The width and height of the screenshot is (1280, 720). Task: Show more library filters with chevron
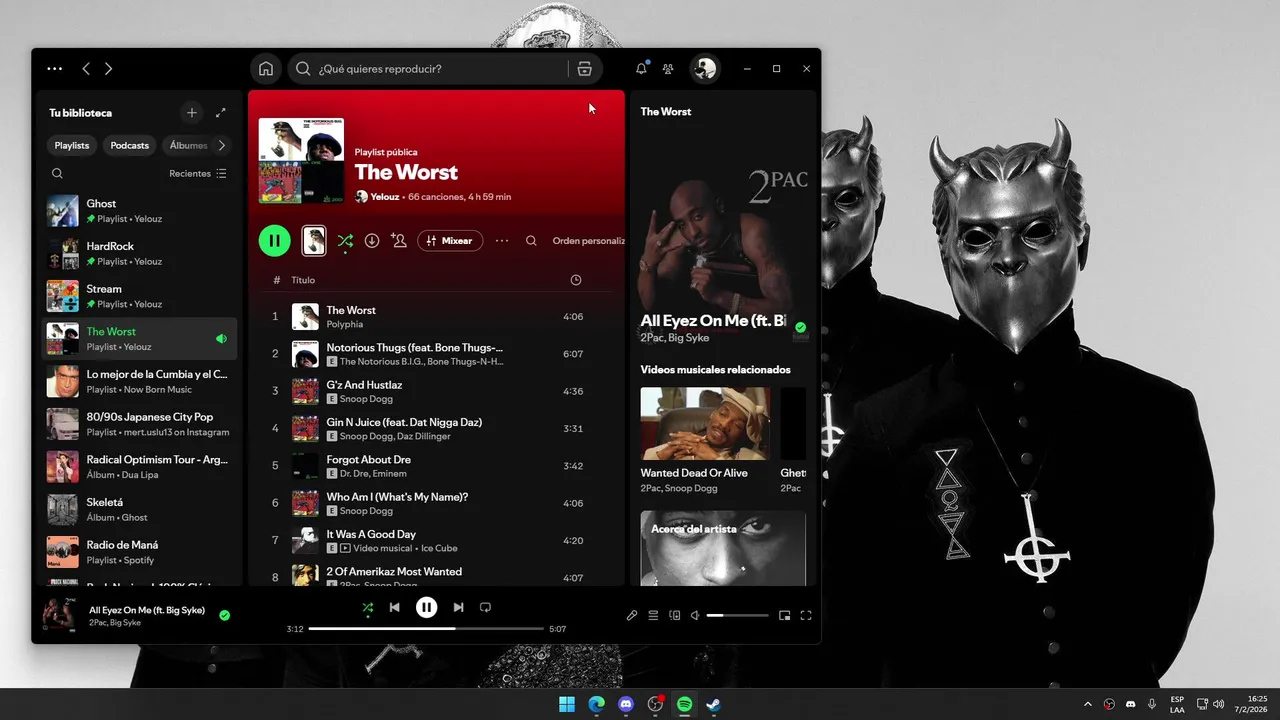pyautogui.click(x=222, y=145)
